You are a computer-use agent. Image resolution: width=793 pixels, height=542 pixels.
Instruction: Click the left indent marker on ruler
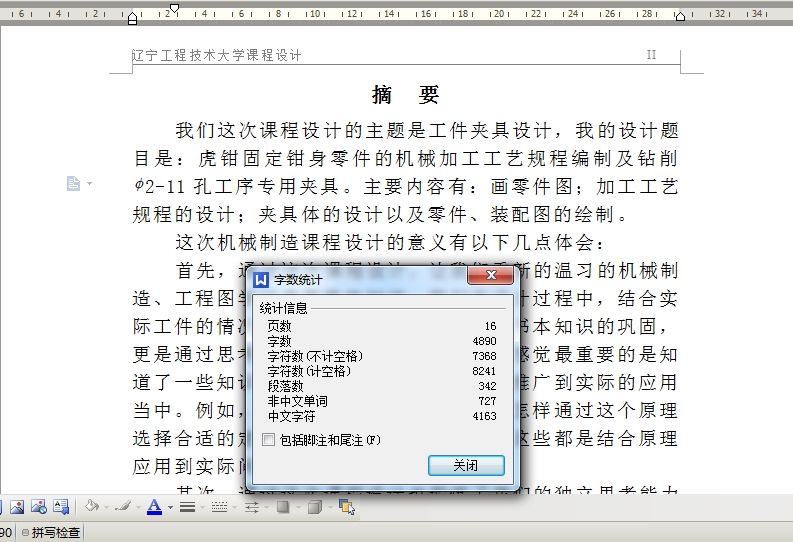coord(133,19)
